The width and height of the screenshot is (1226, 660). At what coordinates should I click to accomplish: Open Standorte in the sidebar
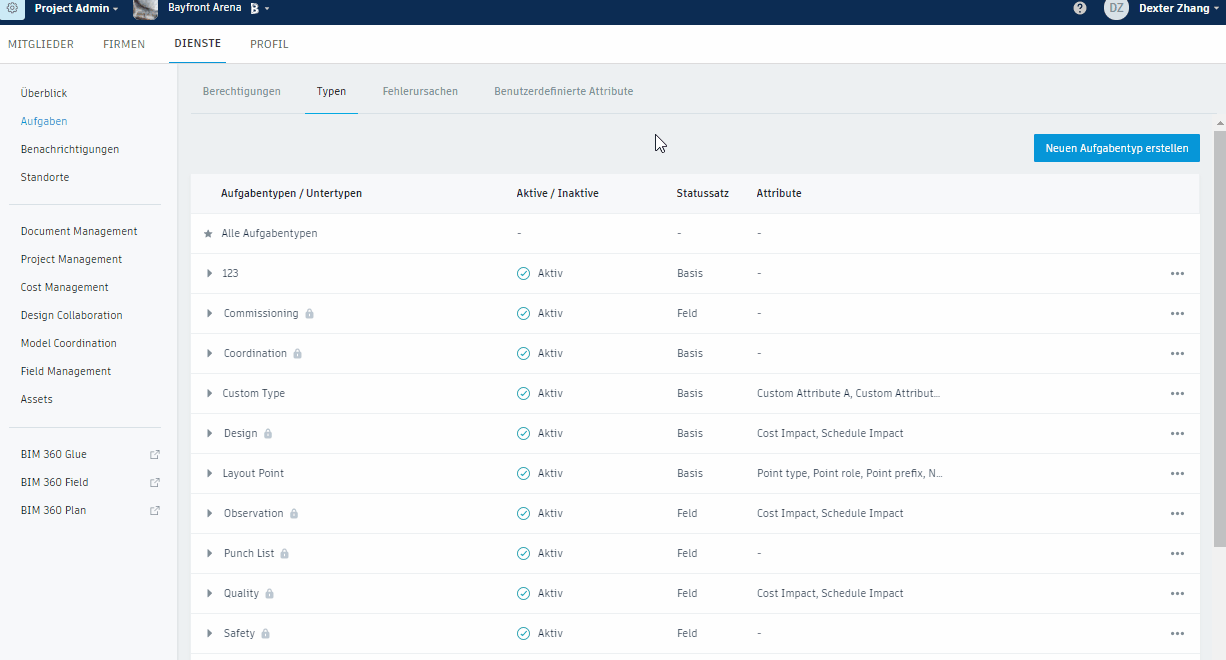pyautogui.click(x=45, y=177)
